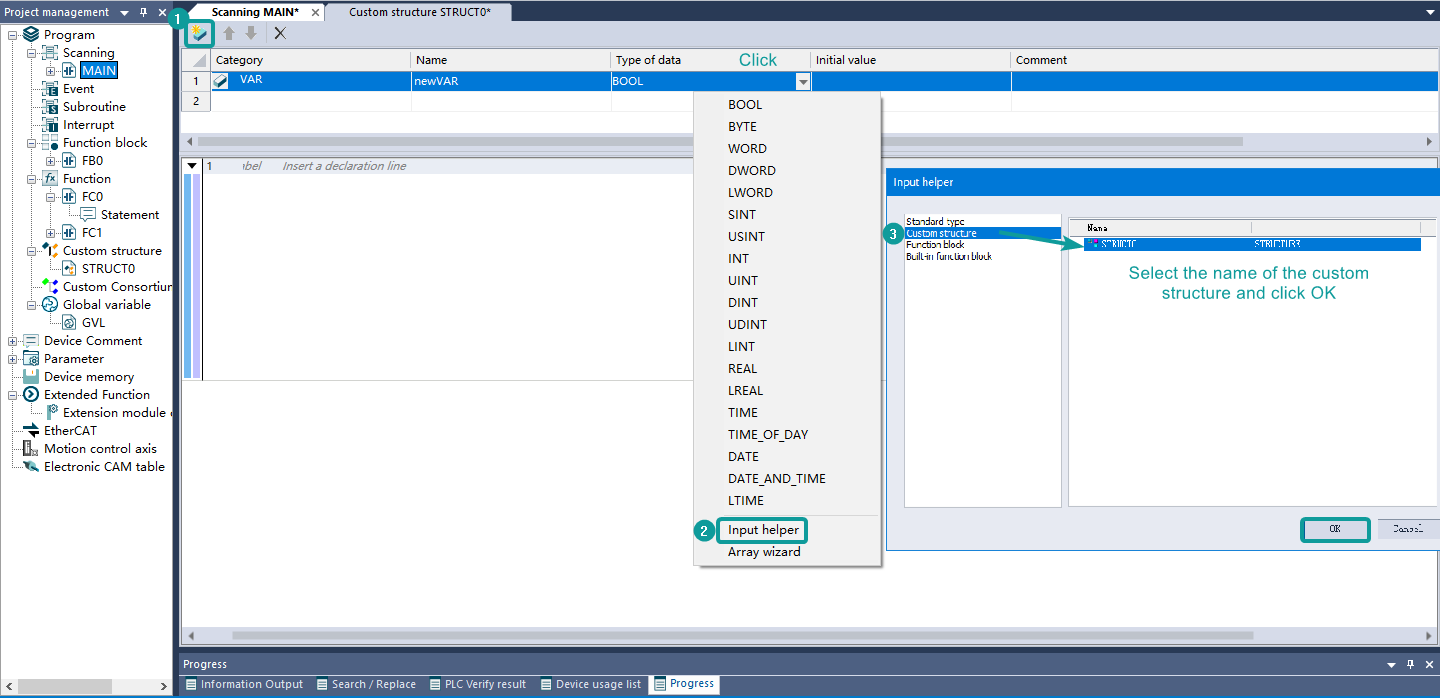This screenshot has height=698, width=1440.
Task: Select DINT in the data type menu
Action: pos(742,303)
